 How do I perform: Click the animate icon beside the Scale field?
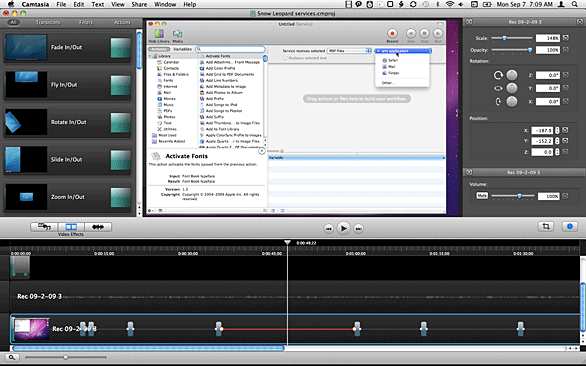tap(566, 38)
